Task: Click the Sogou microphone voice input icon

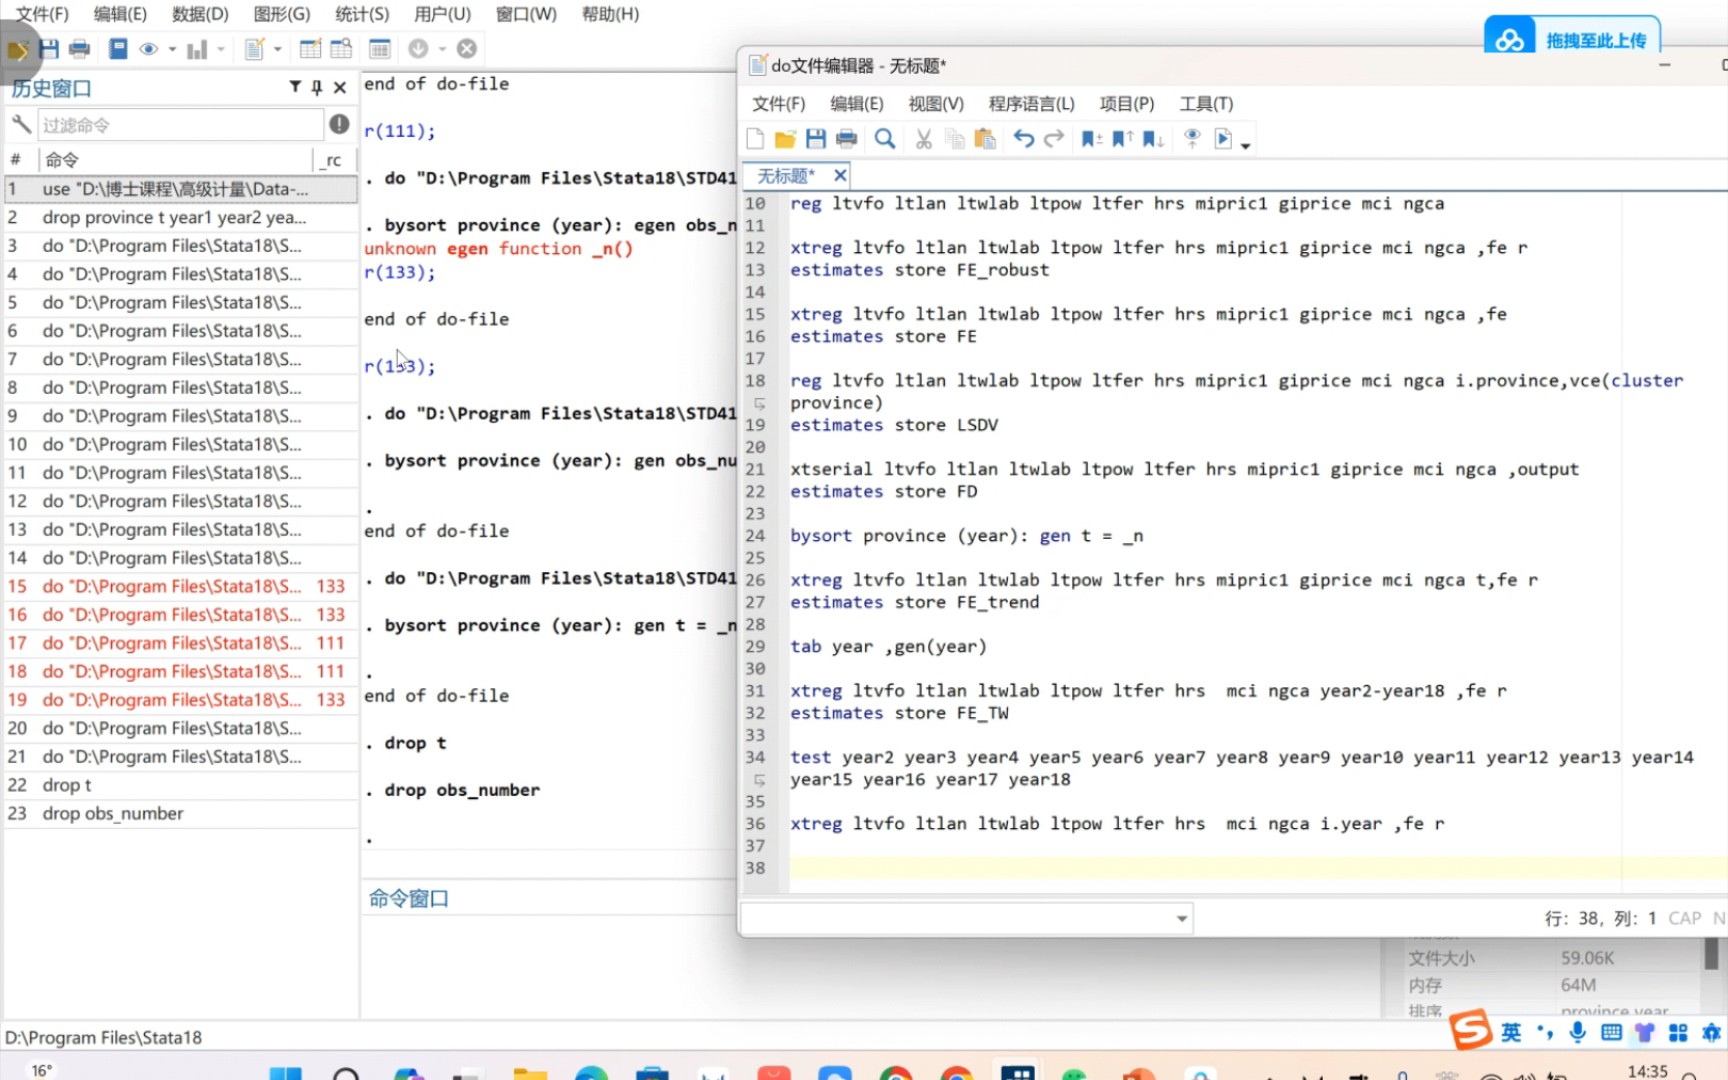Action: [x=1577, y=1032]
